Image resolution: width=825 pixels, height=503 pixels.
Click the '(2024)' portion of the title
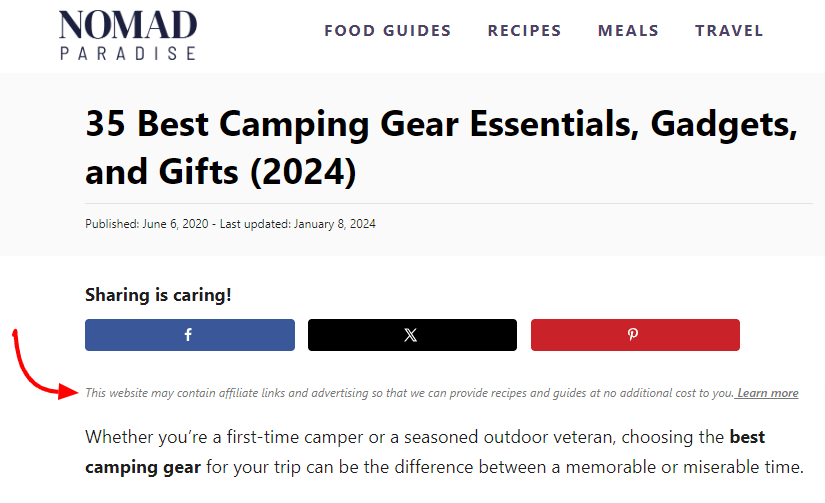tap(303, 172)
